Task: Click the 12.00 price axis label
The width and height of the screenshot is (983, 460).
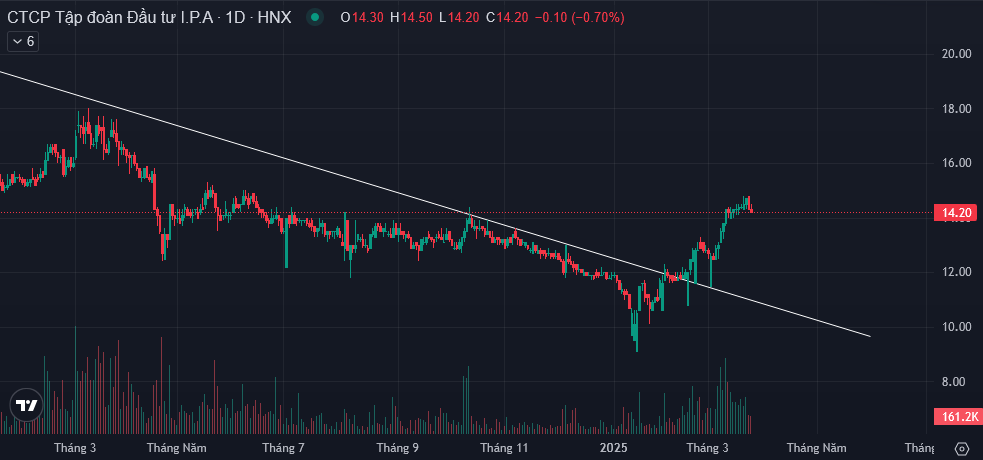Action: (956, 273)
